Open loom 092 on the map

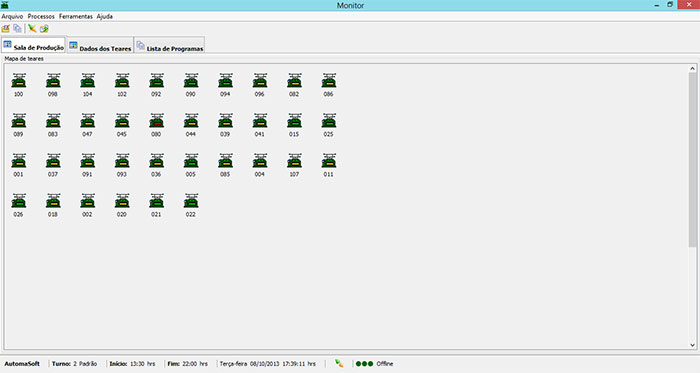tap(156, 81)
